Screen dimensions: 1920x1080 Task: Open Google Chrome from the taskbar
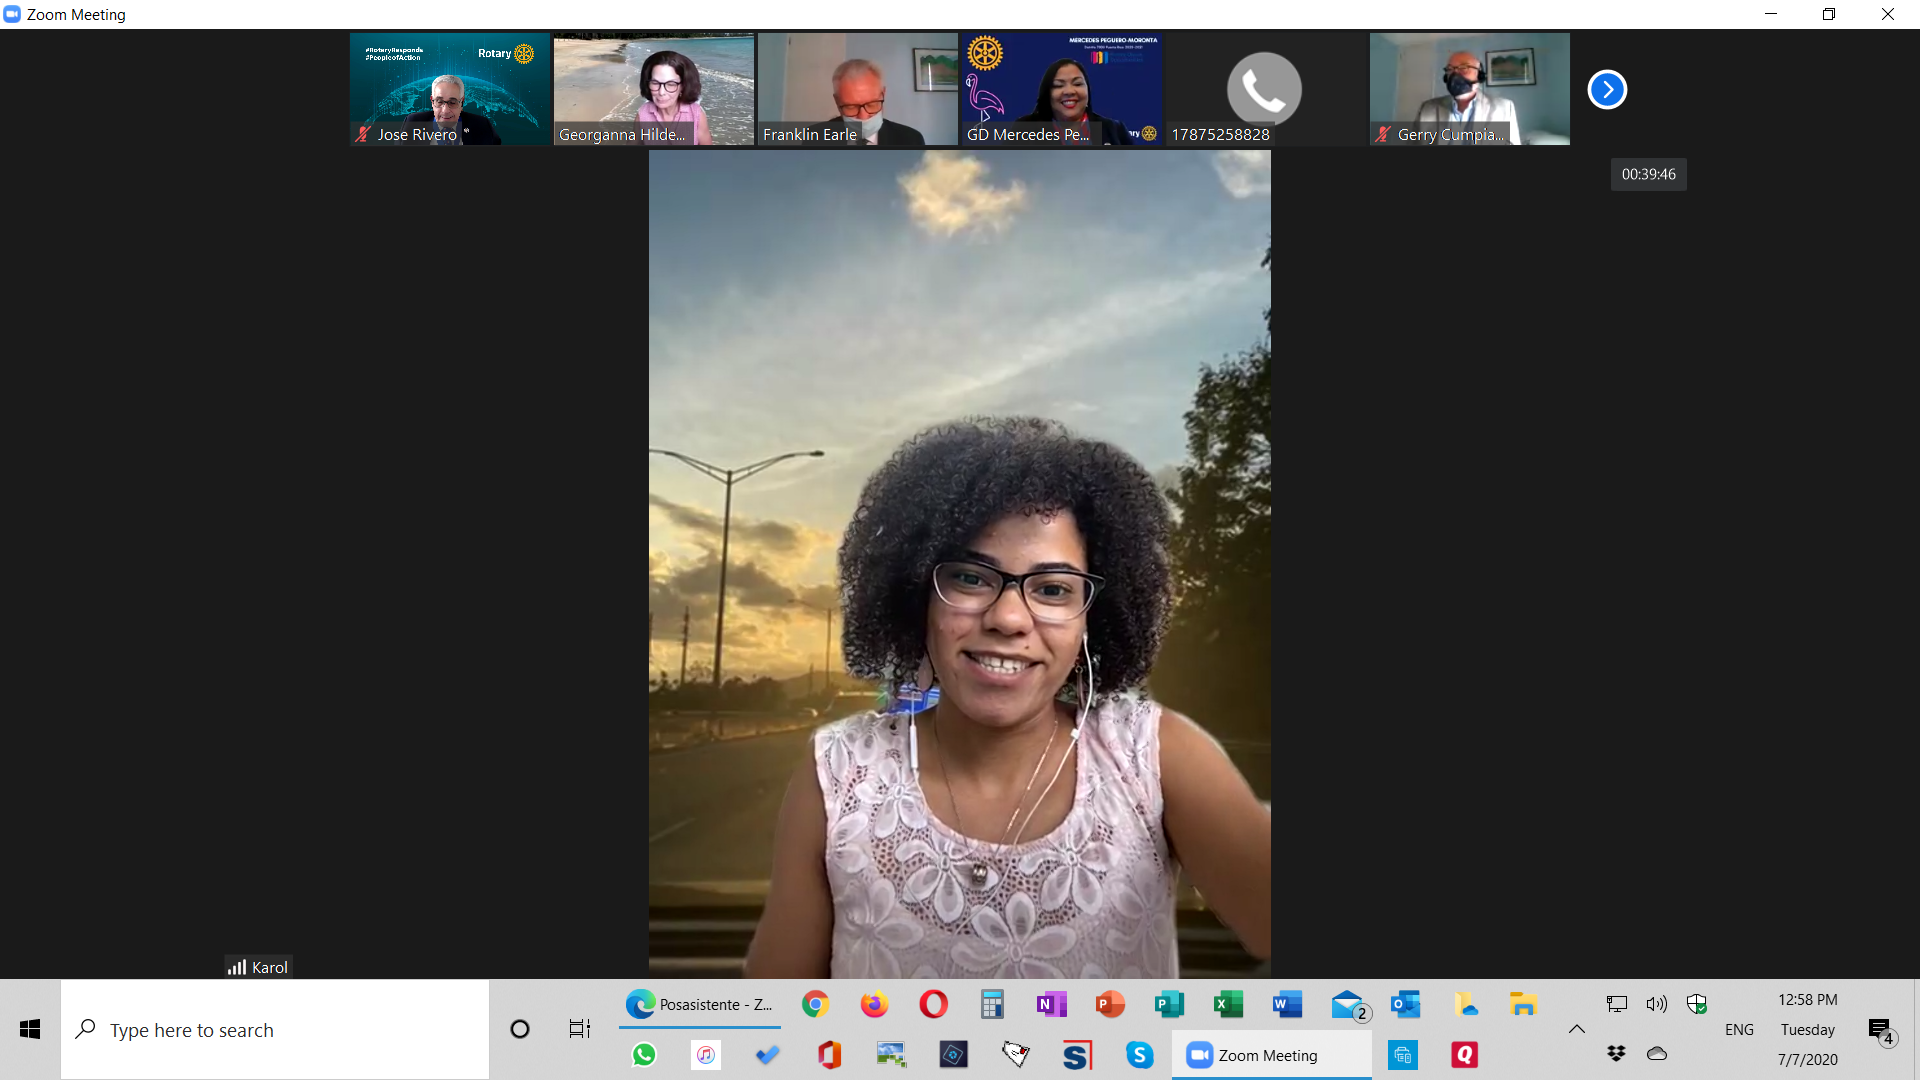tap(816, 1004)
